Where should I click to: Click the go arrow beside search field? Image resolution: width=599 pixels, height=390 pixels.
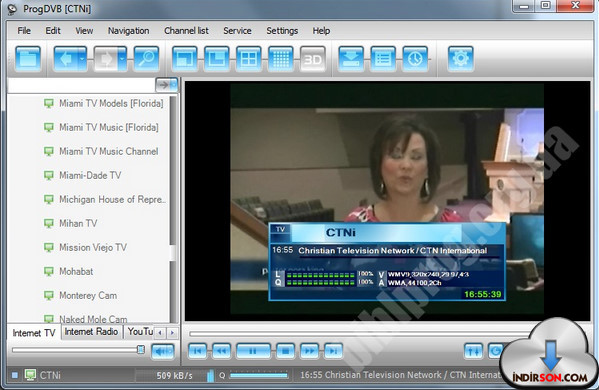167,85
